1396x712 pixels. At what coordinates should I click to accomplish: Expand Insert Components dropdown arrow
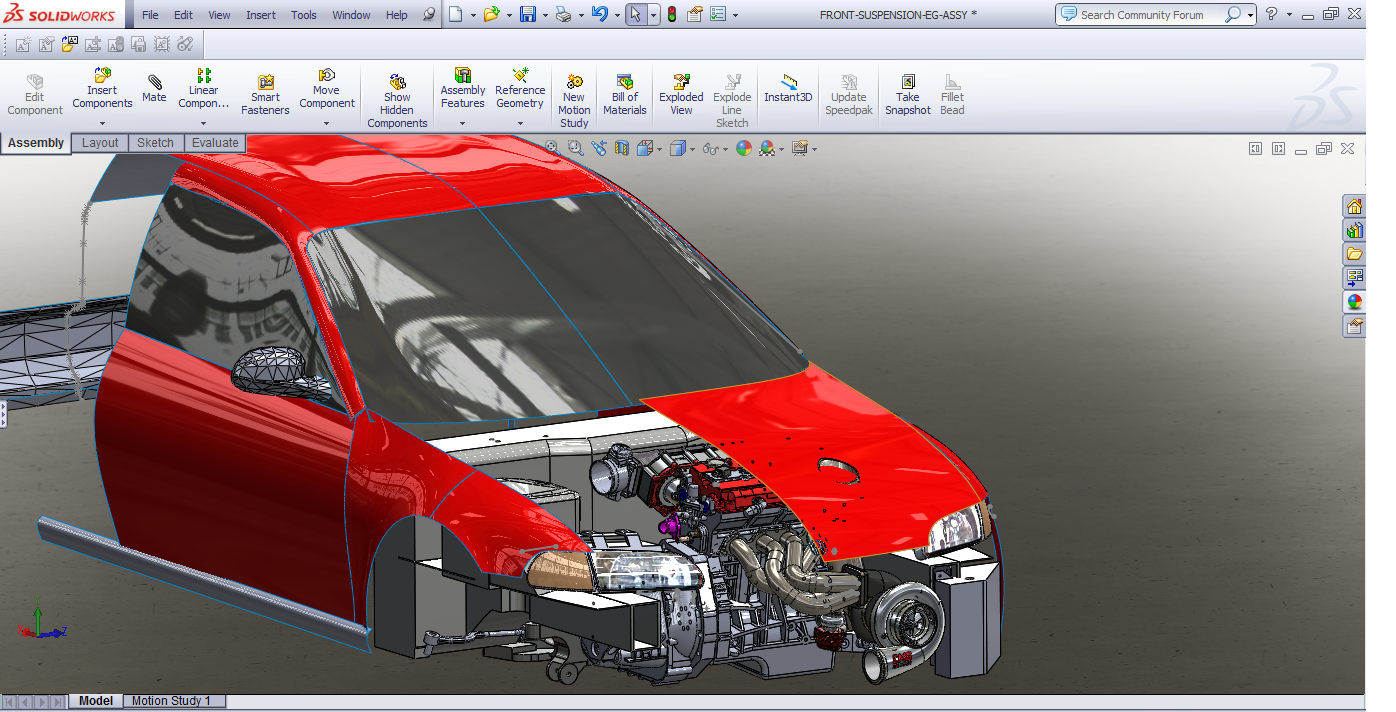point(102,124)
